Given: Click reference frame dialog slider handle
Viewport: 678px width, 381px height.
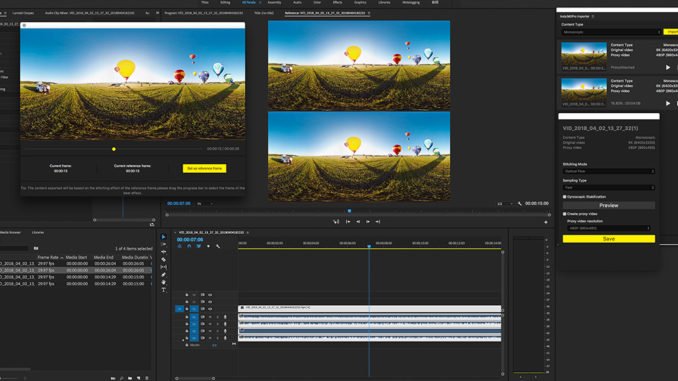Looking at the screenshot, I should [114, 149].
